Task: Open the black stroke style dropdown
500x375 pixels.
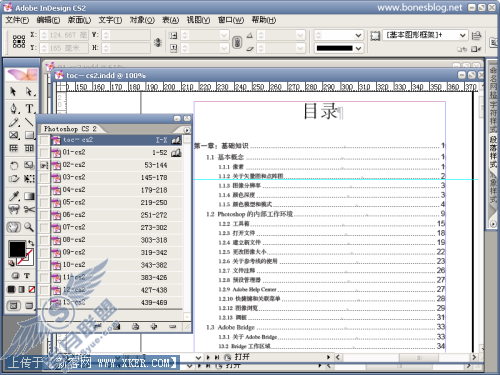Action: point(358,49)
